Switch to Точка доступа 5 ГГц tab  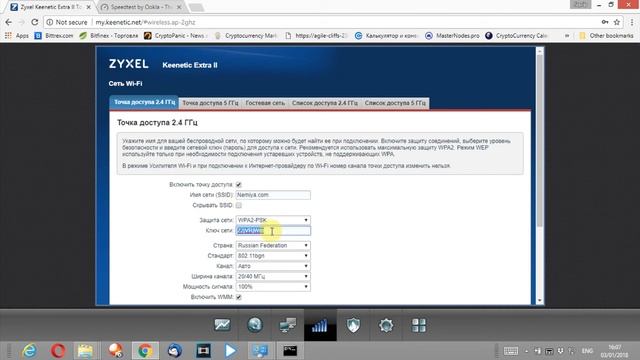click(210, 103)
